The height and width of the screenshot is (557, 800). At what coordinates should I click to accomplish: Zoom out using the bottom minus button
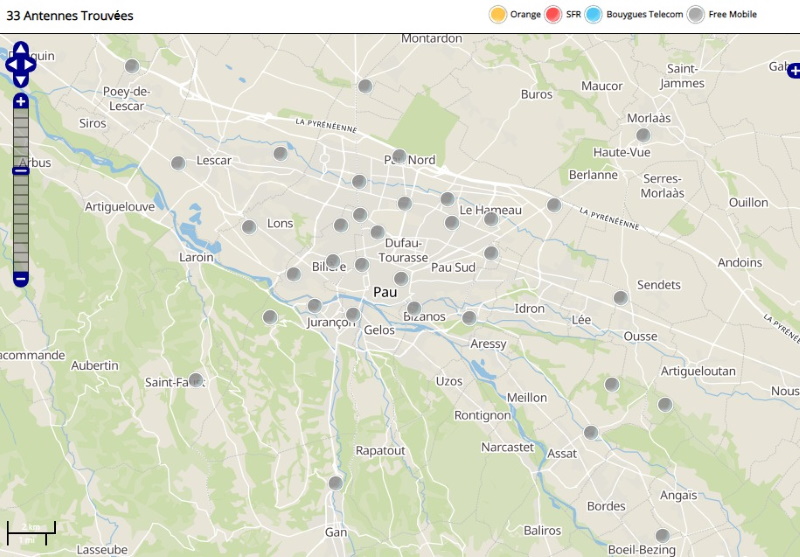tap(20, 279)
